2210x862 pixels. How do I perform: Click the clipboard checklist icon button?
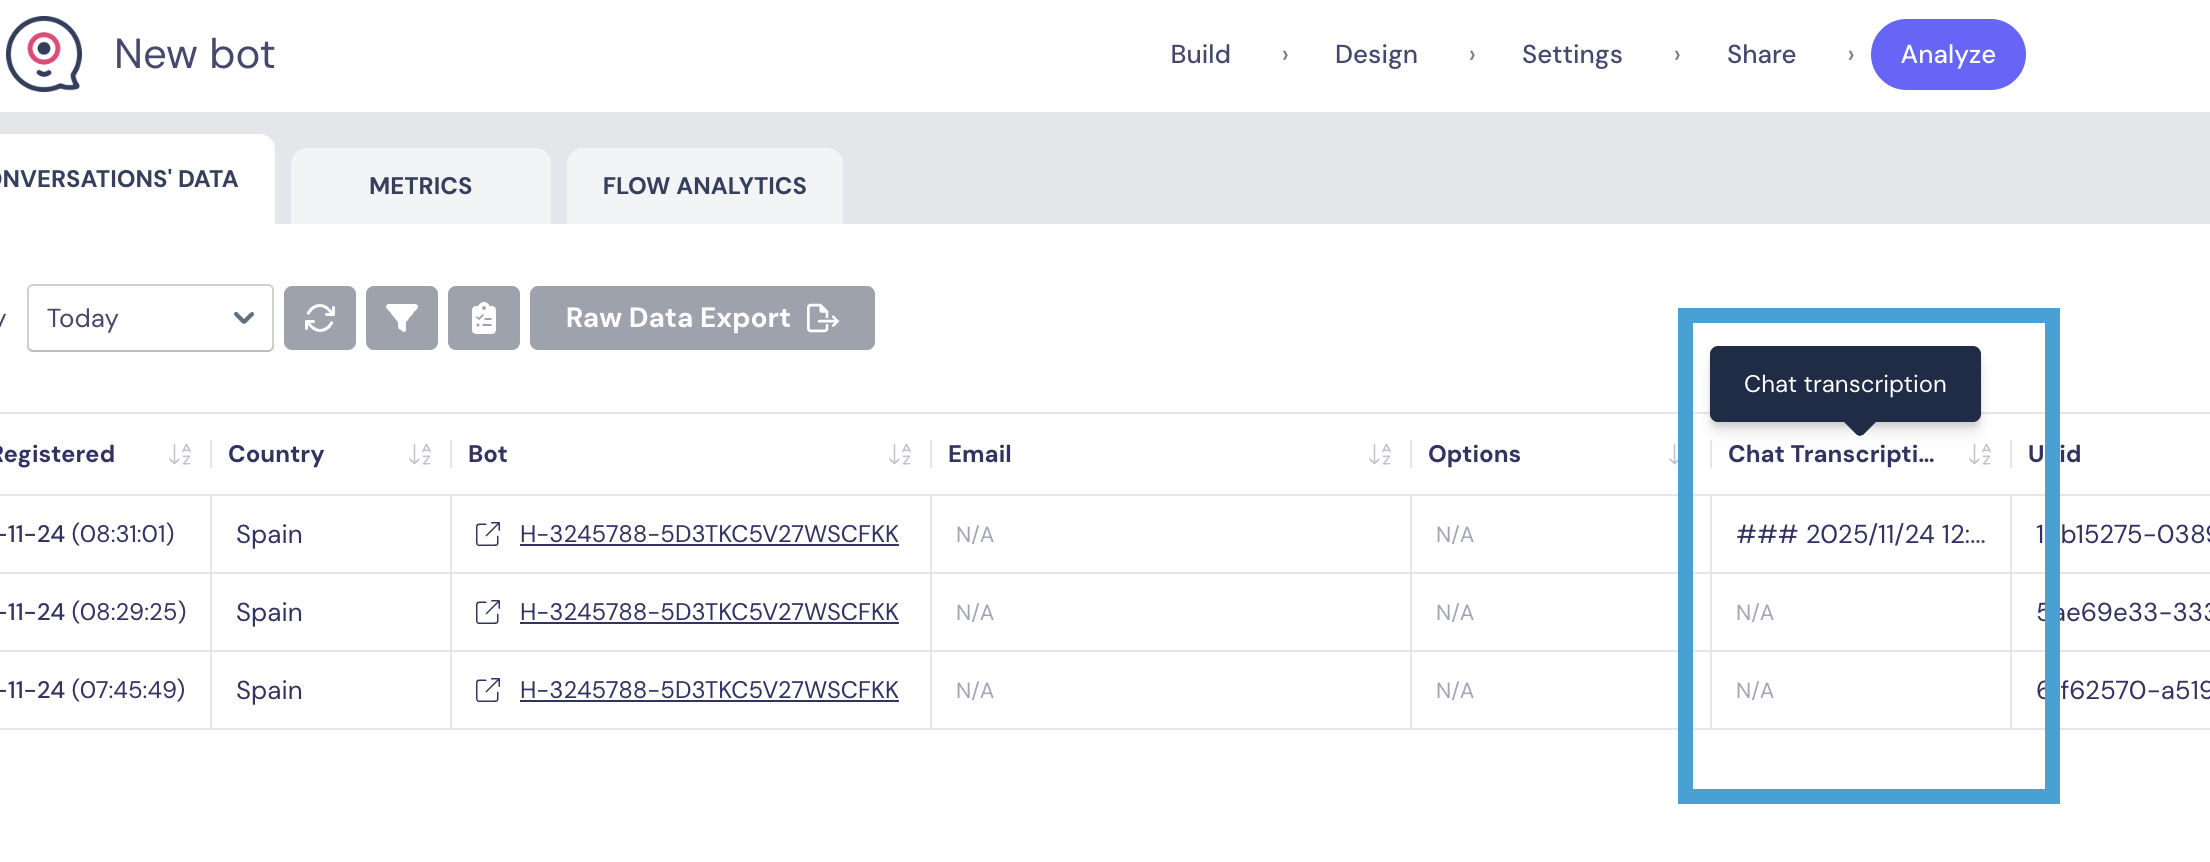[x=484, y=318]
